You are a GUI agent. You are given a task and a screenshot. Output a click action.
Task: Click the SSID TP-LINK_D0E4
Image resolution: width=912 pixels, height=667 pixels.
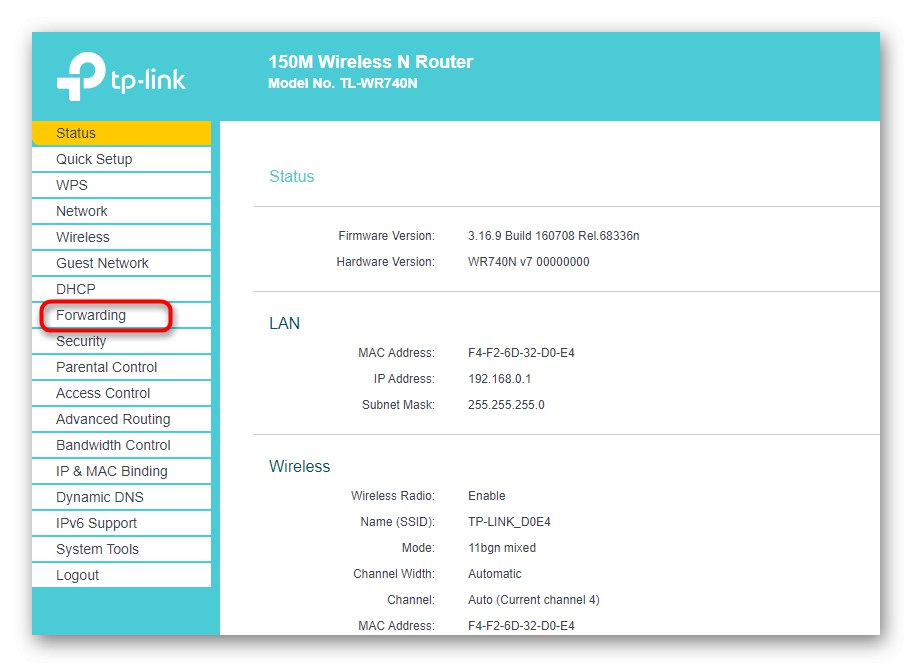click(509, 522)
